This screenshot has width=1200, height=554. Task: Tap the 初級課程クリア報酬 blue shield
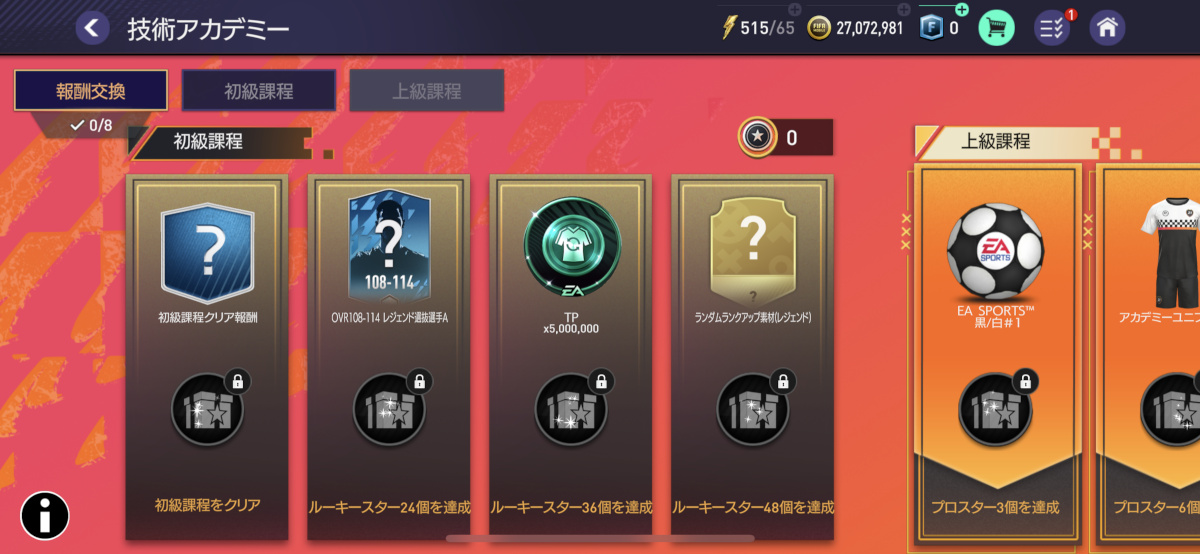coord(208,250)
